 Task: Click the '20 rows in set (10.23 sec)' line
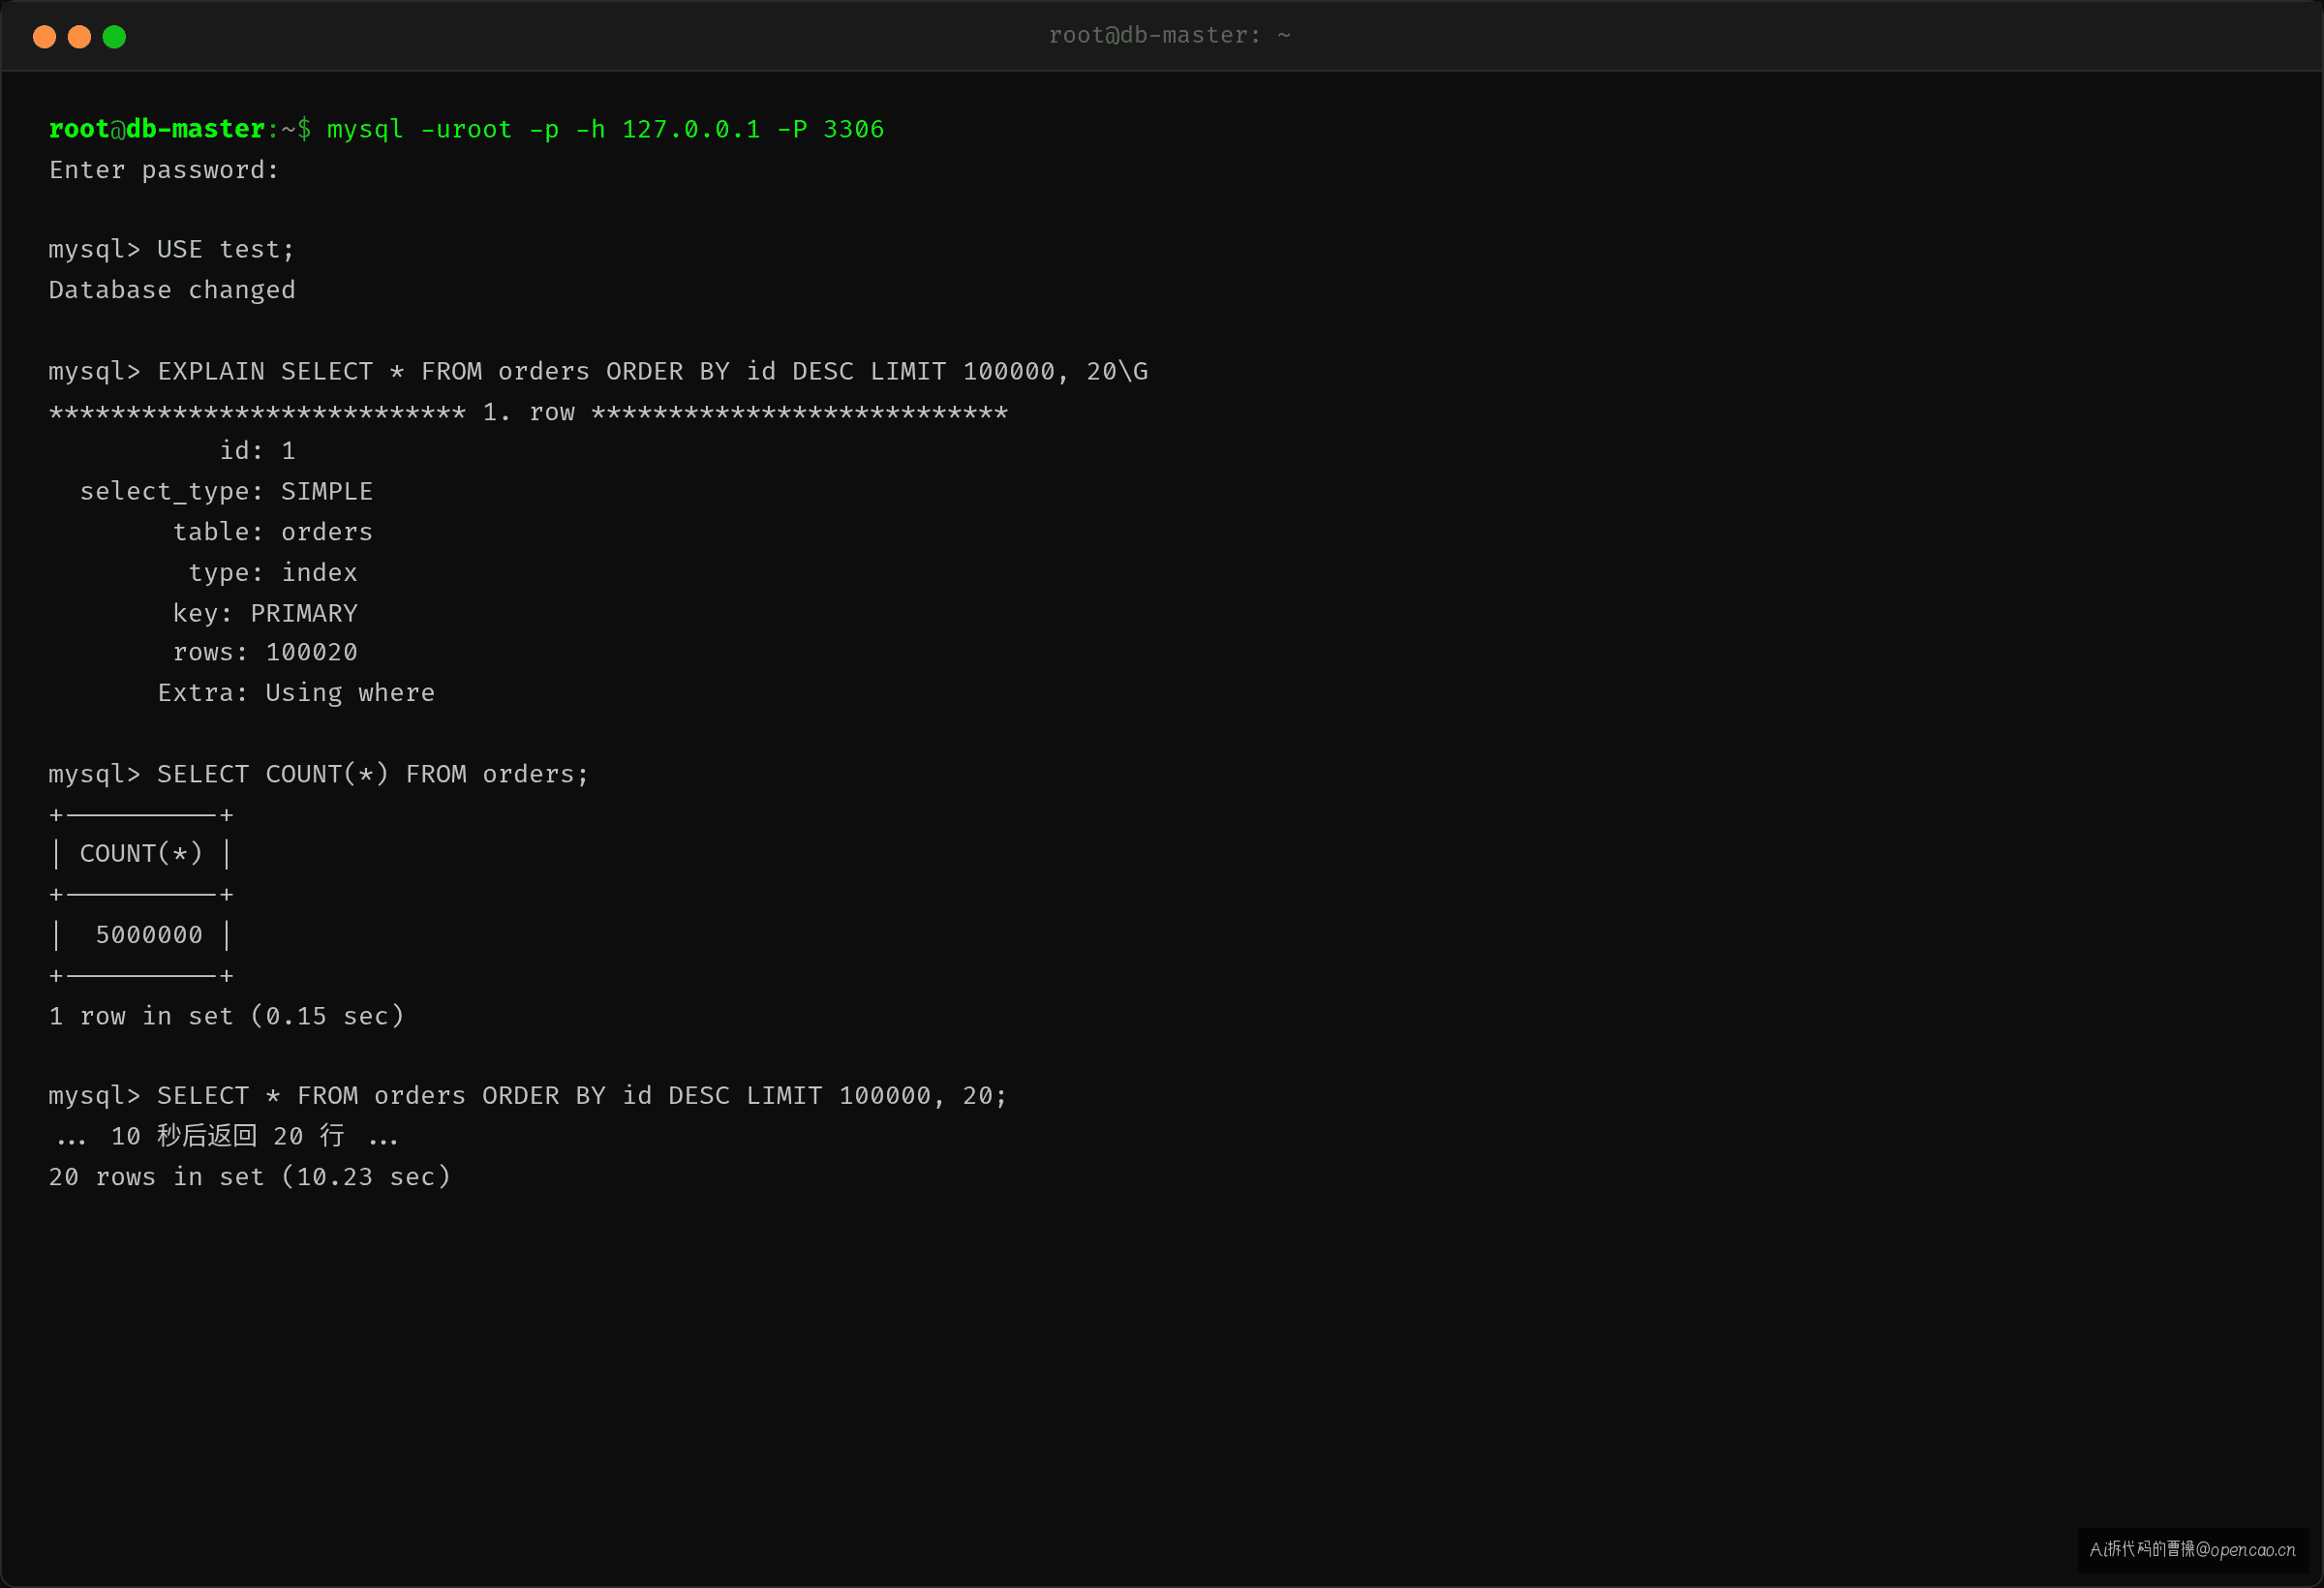(250, 1177)
